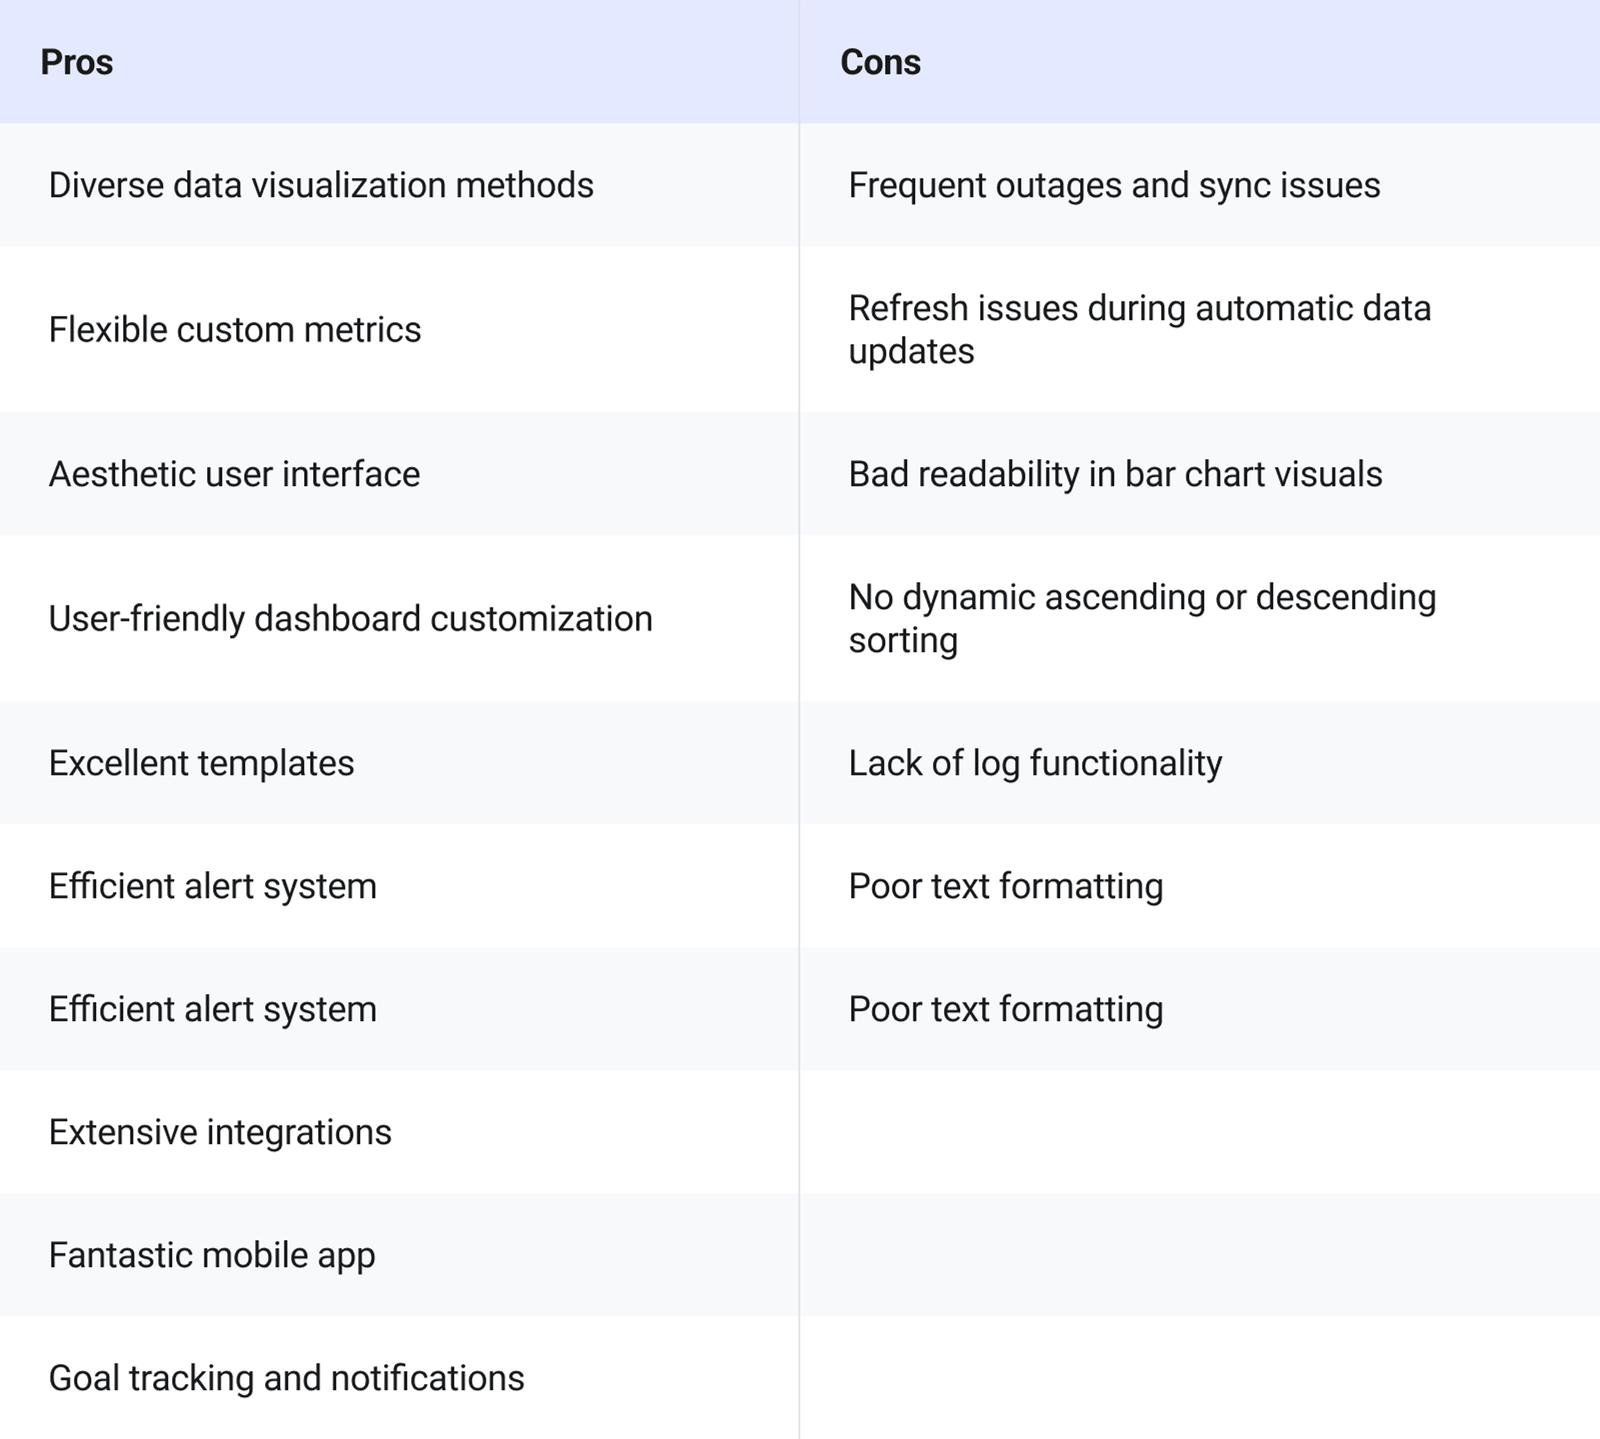
Task: Select the Aesthetic user interface entry
Action: point(234,474)
